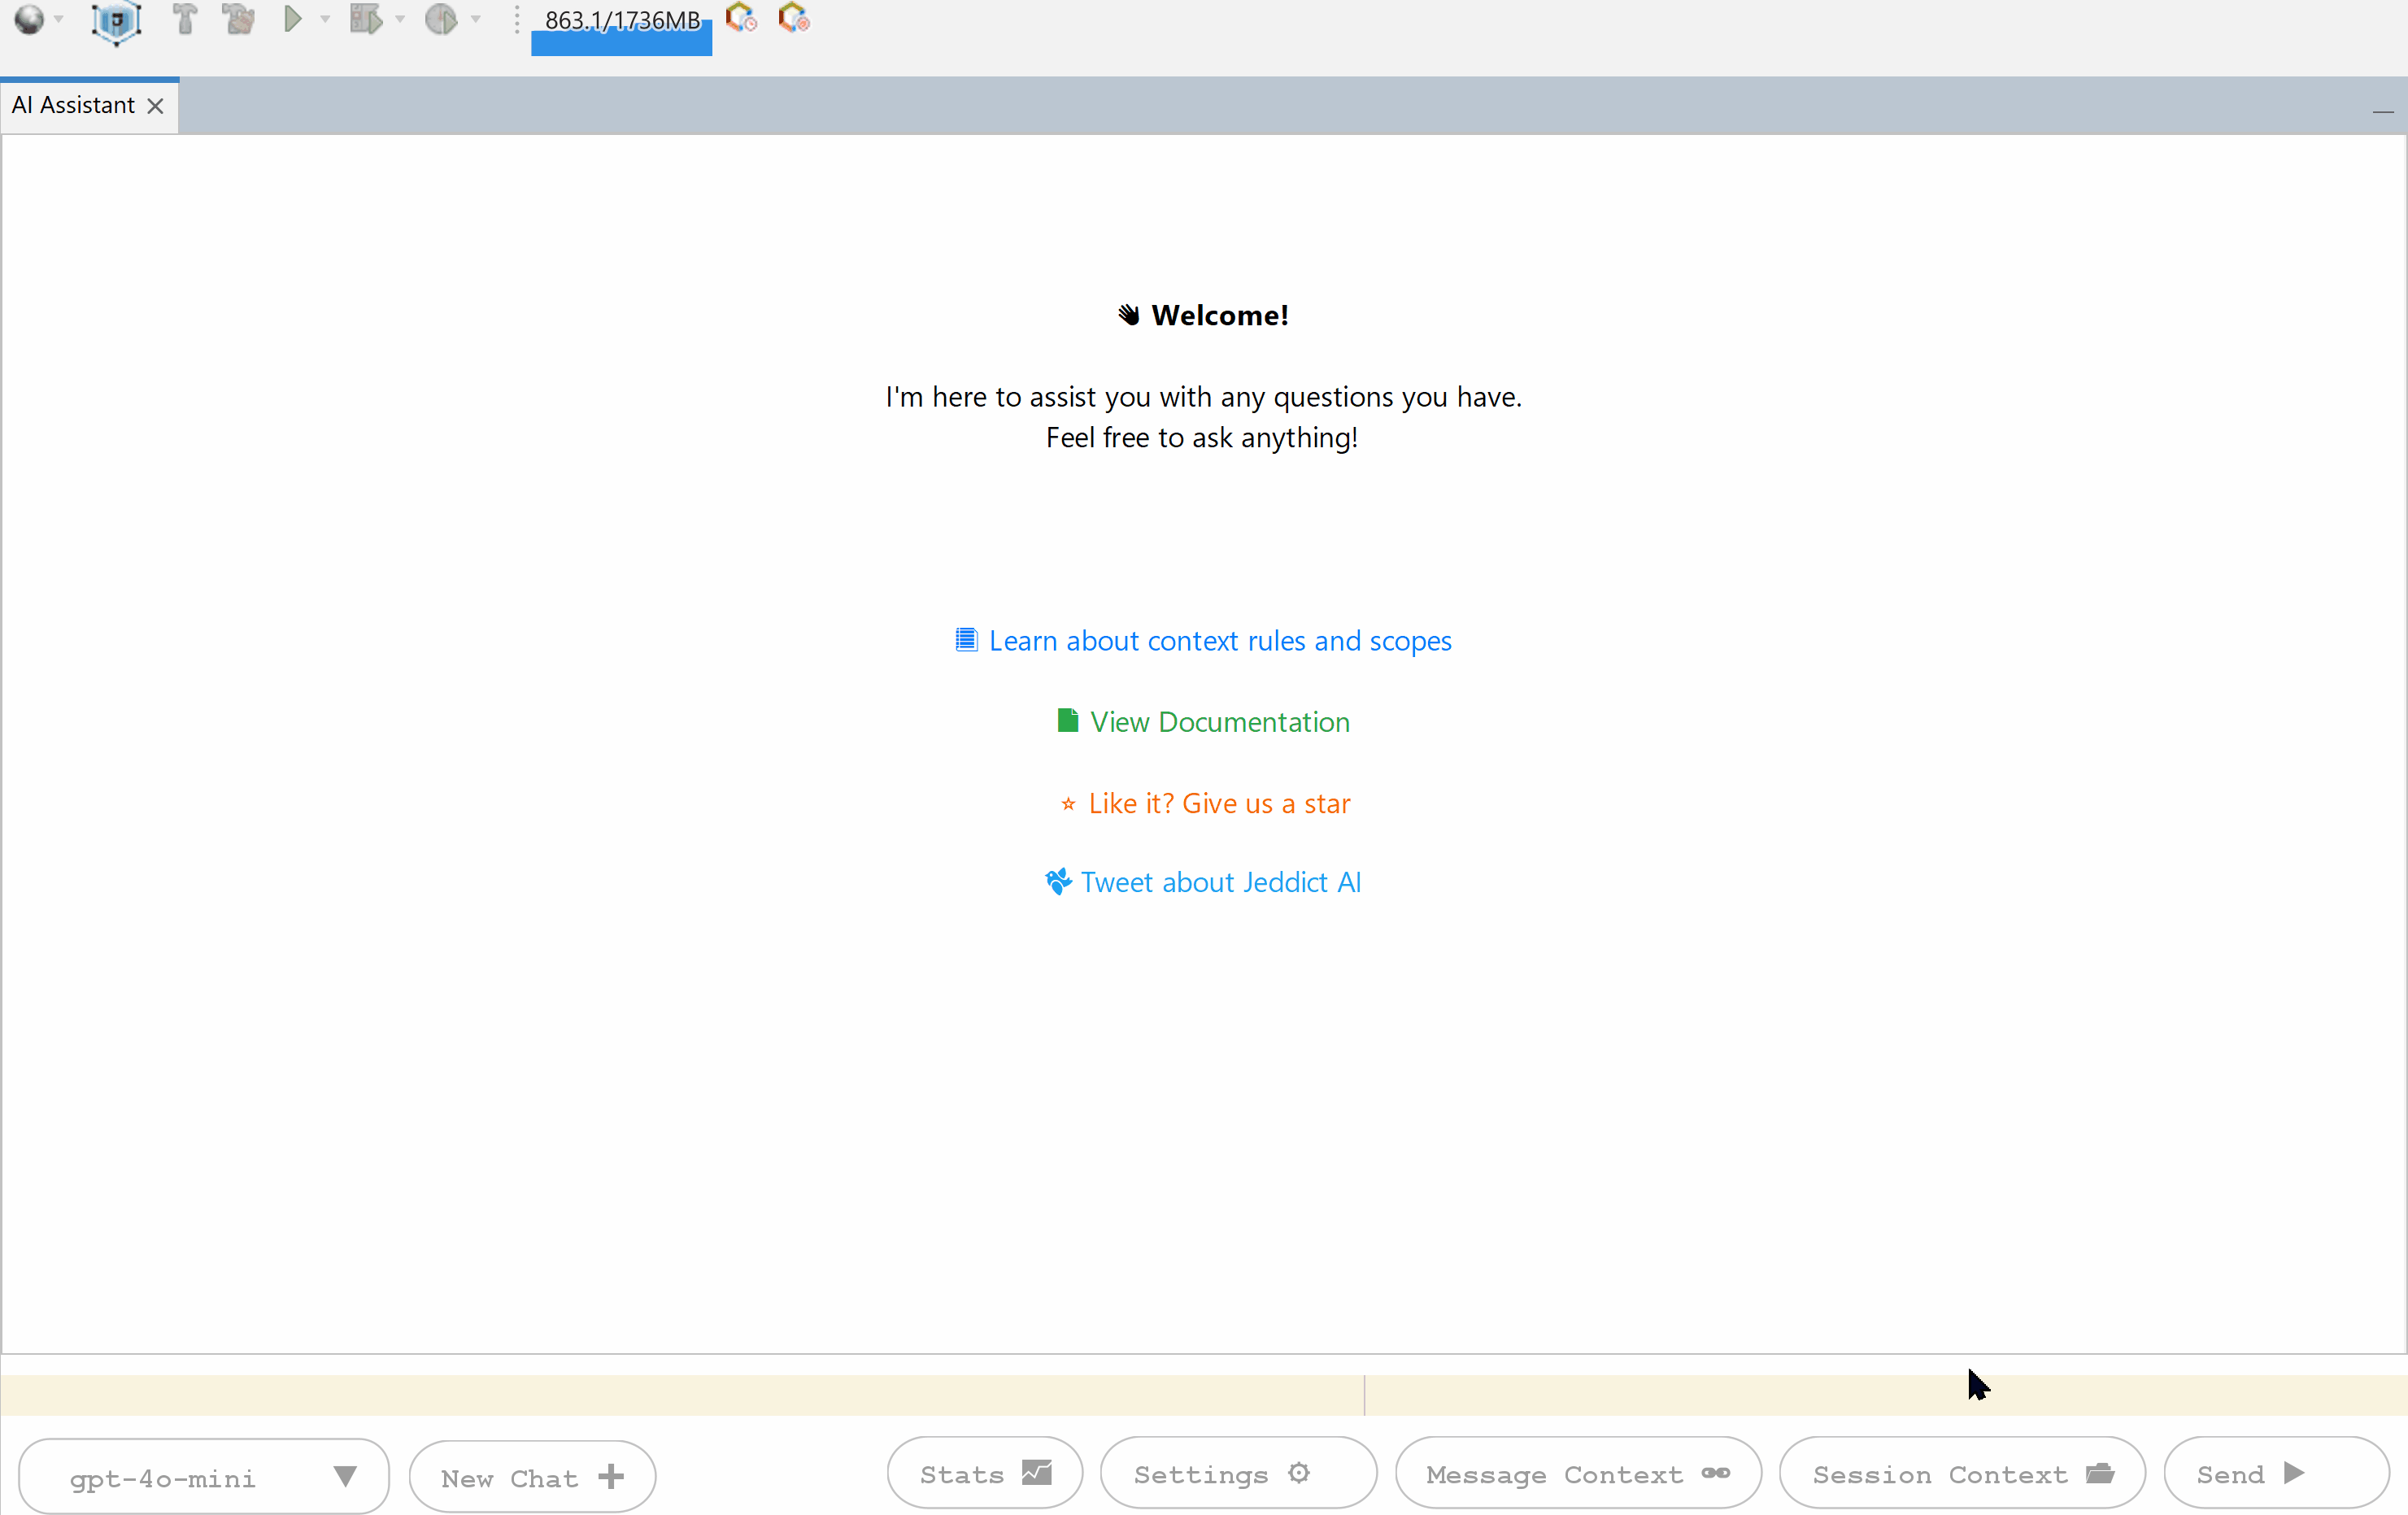Run the project with the play icon

292,19
